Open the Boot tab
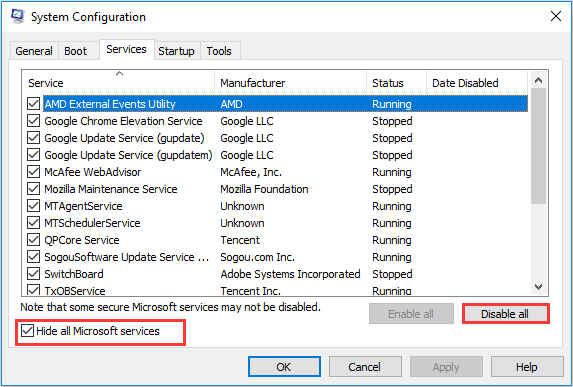Image resolution: width=573 pixels, height=387 pixels. coord(76,51)
